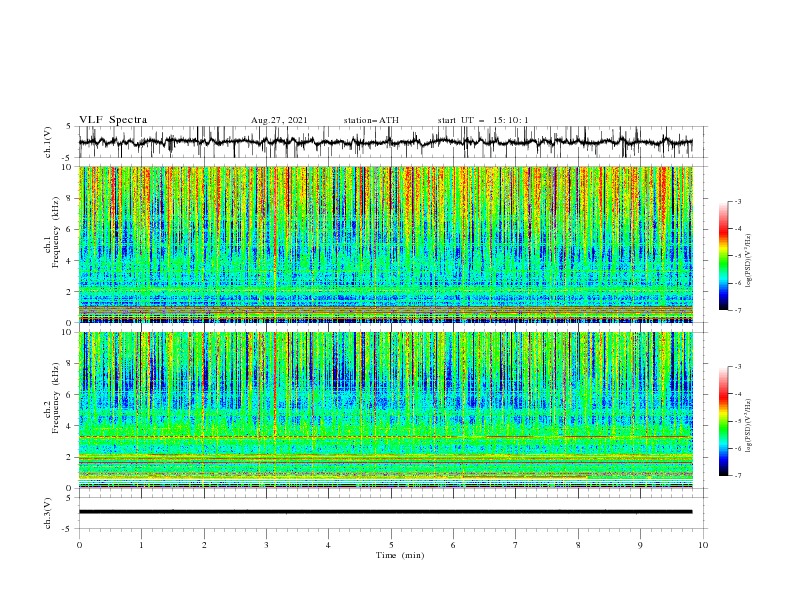
Task: Click the ch.1 spectrogram panel
Action: click(x=385, y=244)
